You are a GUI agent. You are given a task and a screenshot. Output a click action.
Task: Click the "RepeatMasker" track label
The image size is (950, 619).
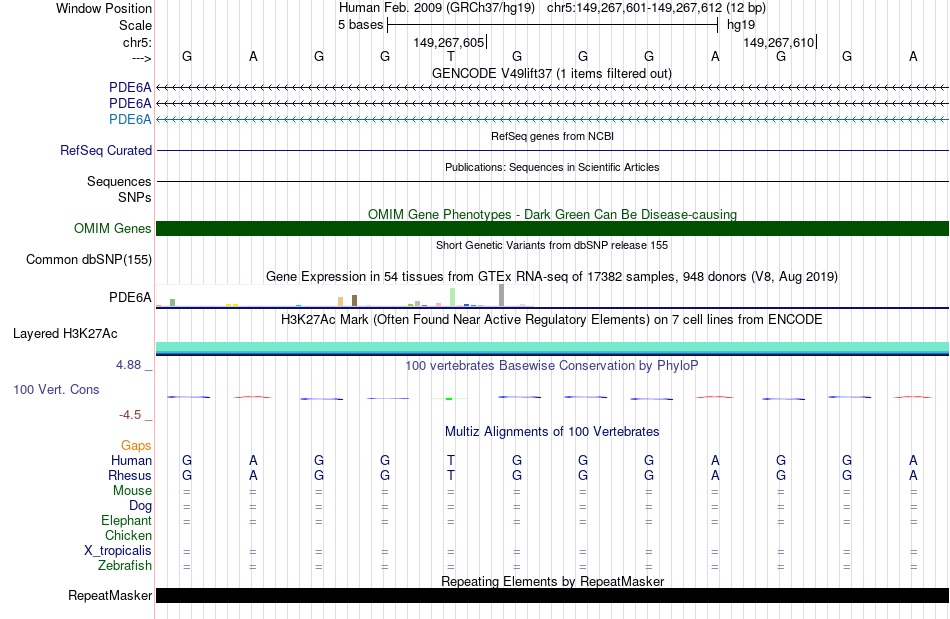point(110,595)
